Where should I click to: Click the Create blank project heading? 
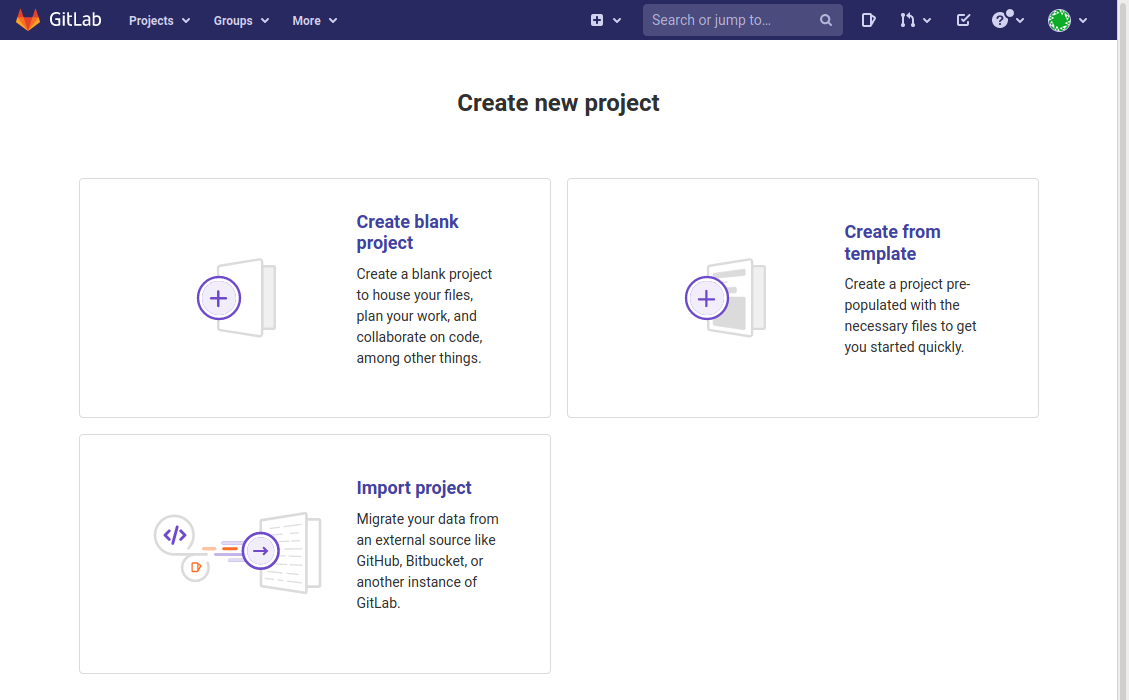407,232
